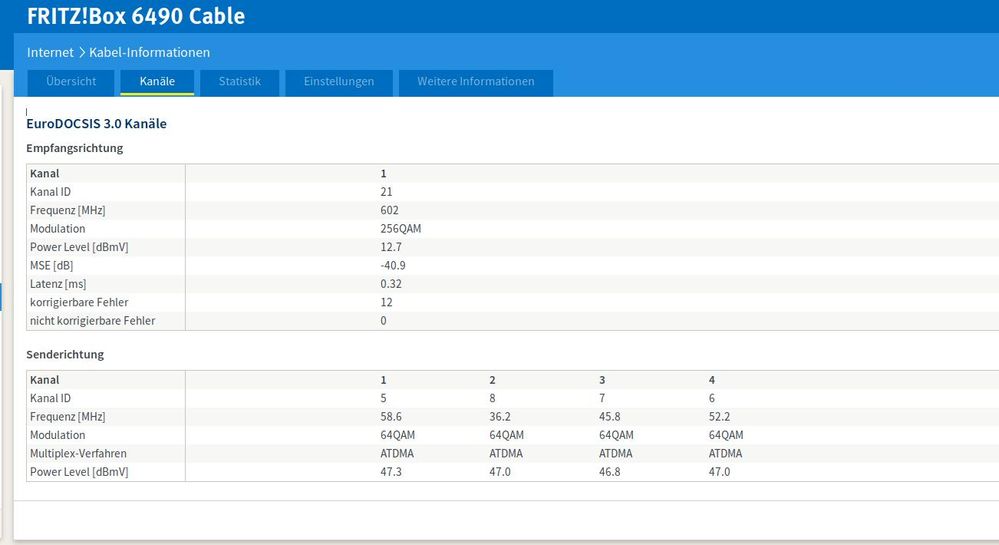Switch to the Statistik tab

pos(240,82)
